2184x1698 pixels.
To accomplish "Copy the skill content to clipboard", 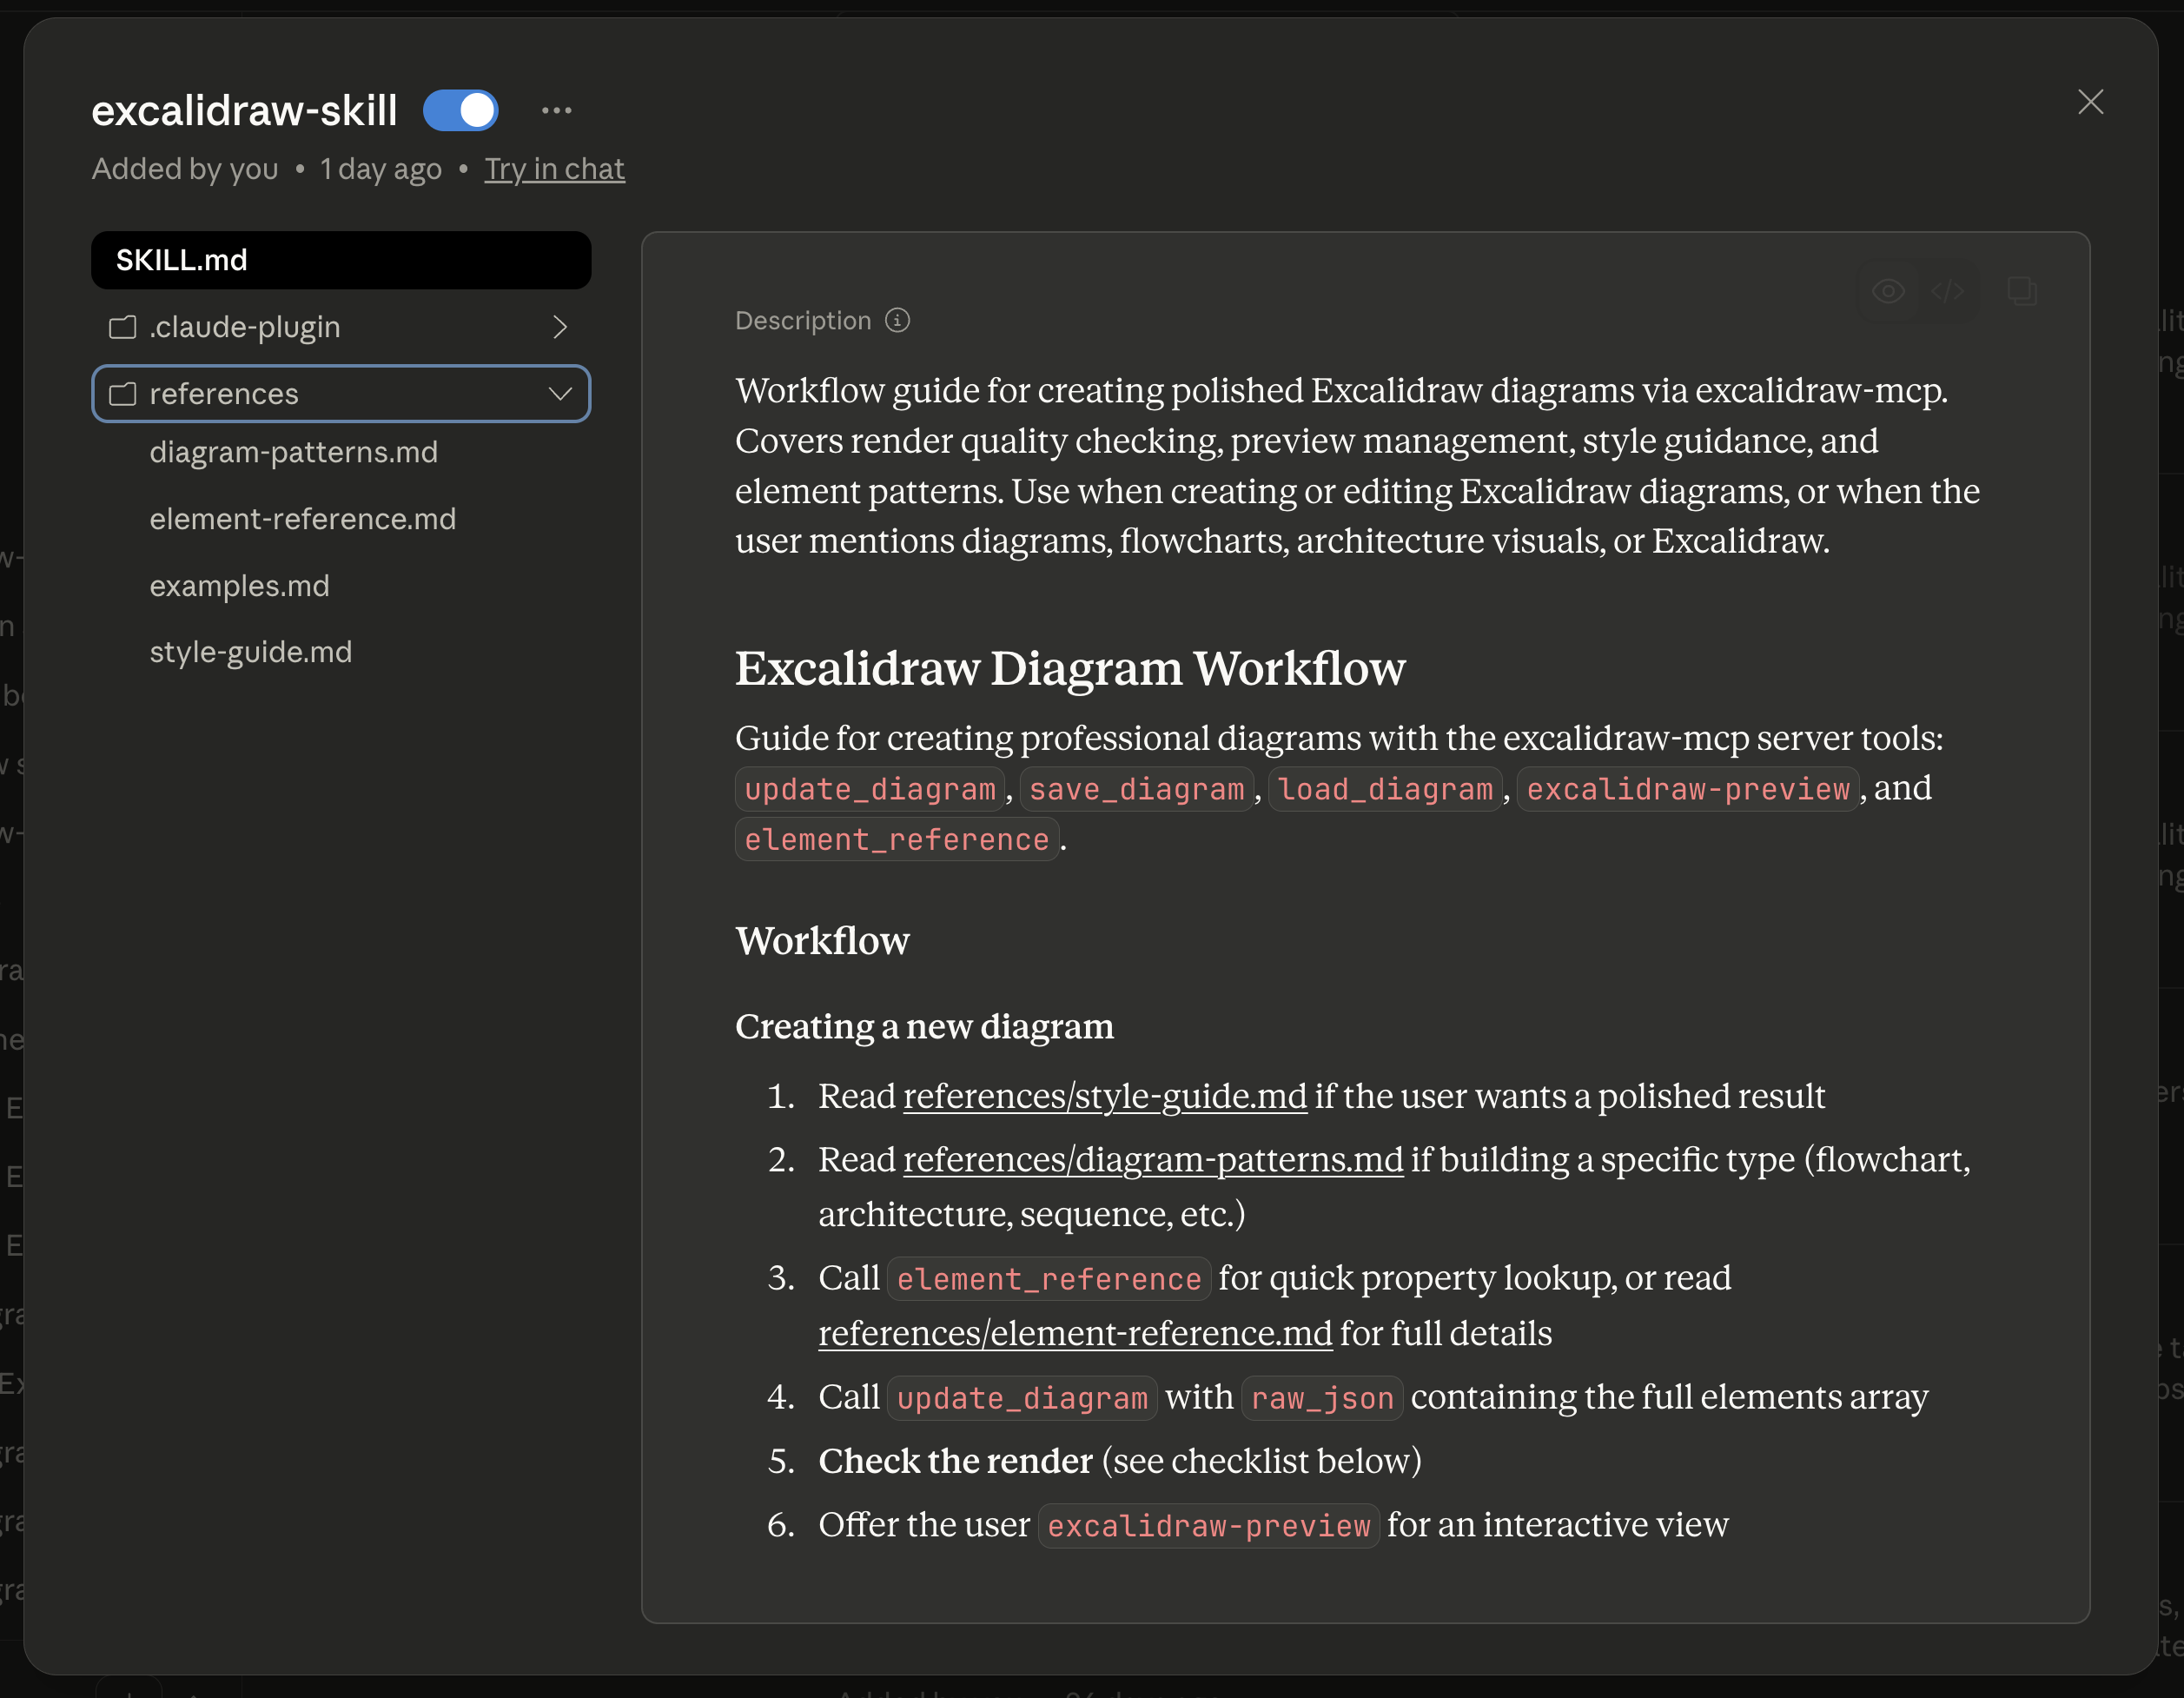I will 2021,291.
